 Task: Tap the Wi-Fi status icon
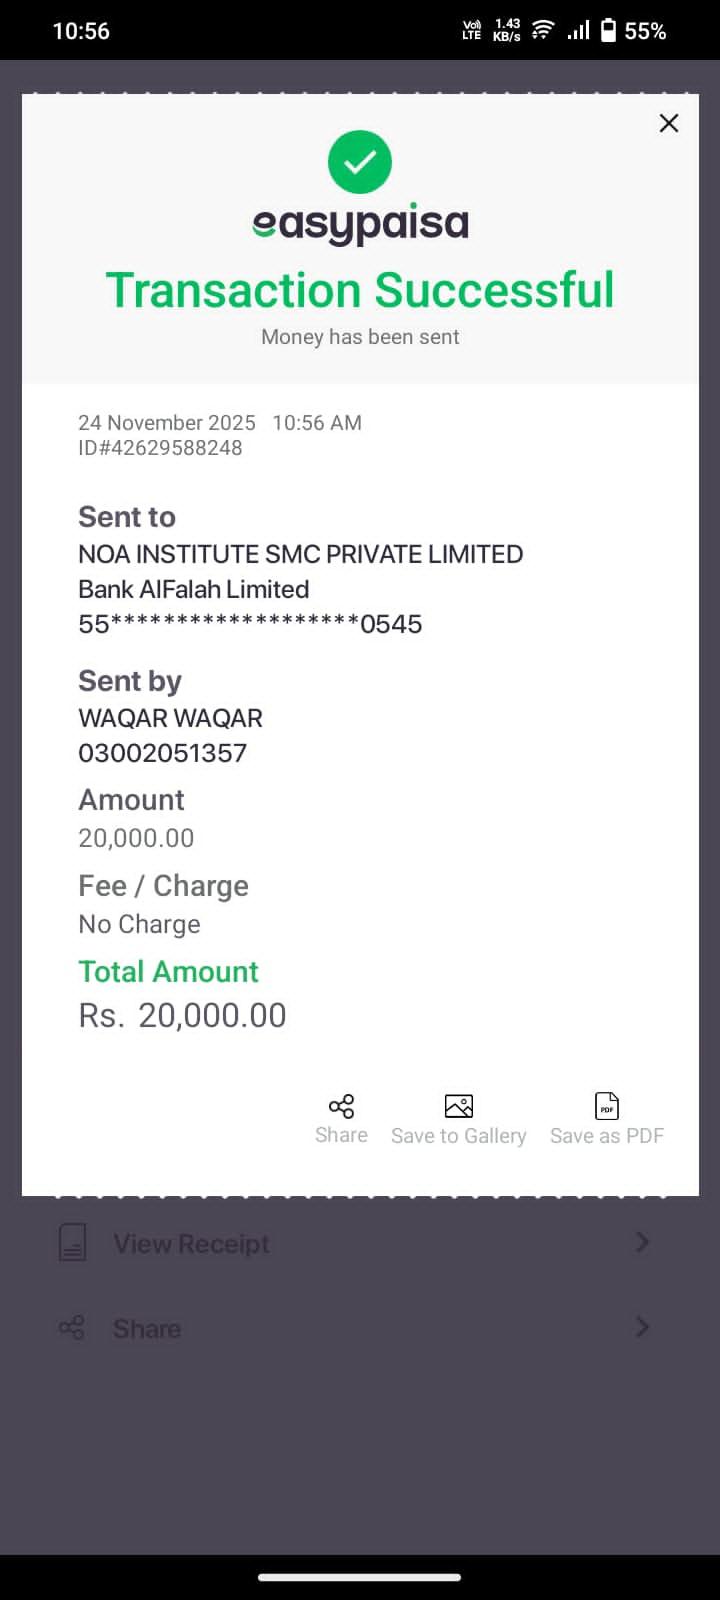pyautogui.click(x=542, y=30)
